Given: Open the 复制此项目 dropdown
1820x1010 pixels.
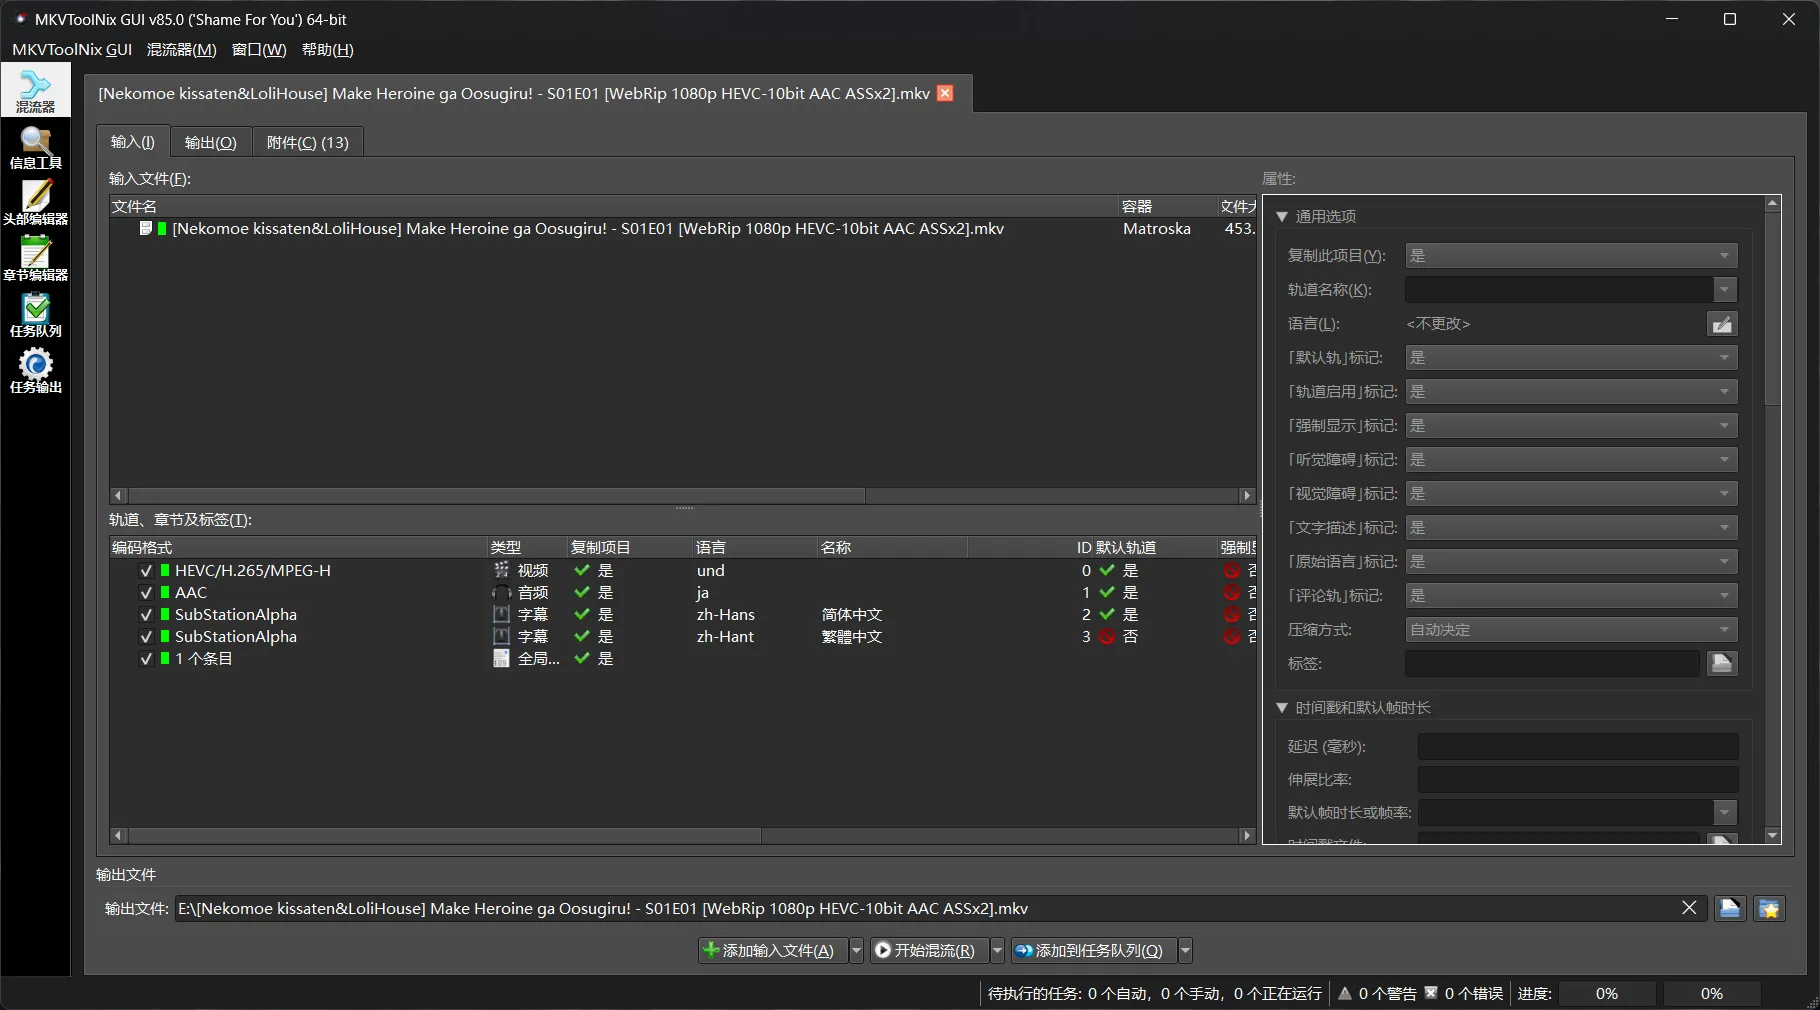Looking at the screenshot, I should [1570, 256].
